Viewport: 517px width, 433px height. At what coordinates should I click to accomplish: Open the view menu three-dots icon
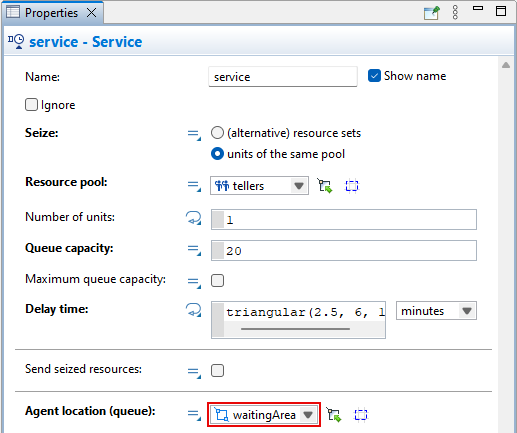pos(455,13)
